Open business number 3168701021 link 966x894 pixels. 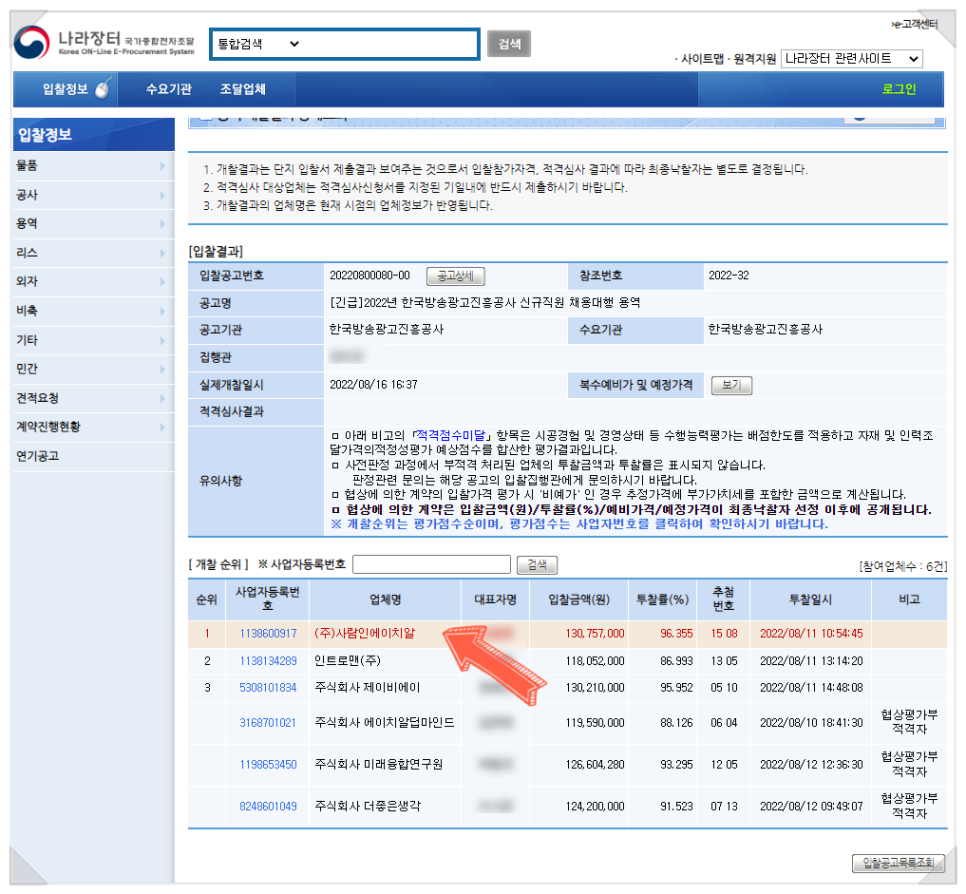tap(268, 723)
